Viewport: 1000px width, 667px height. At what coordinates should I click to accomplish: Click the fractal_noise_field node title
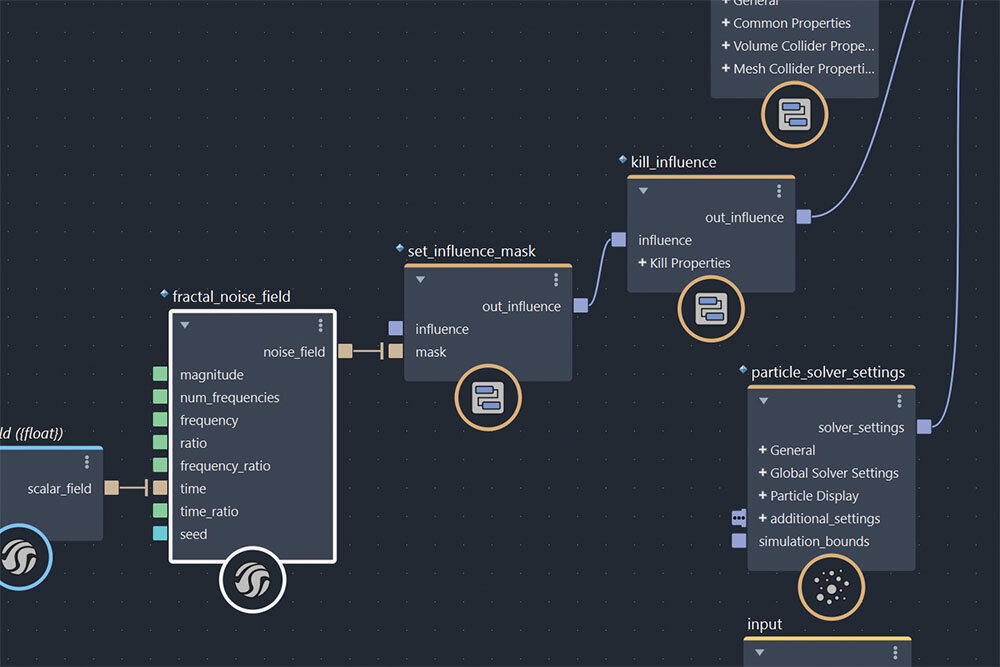coord(232,297)
